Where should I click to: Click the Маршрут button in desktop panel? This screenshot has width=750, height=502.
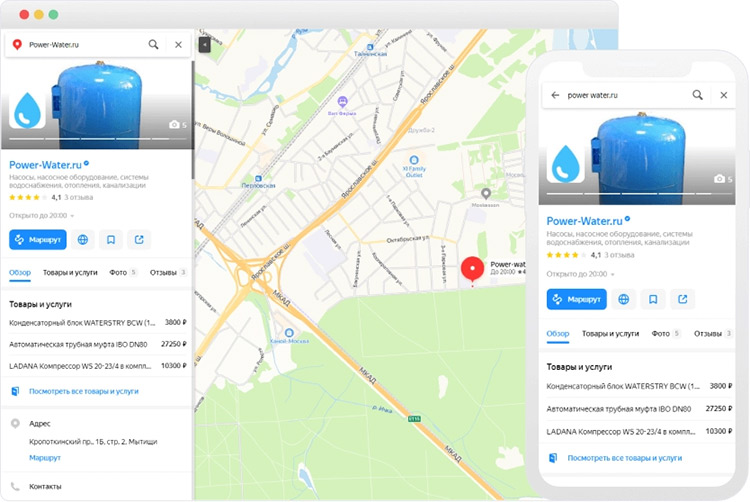coord(38,240)
